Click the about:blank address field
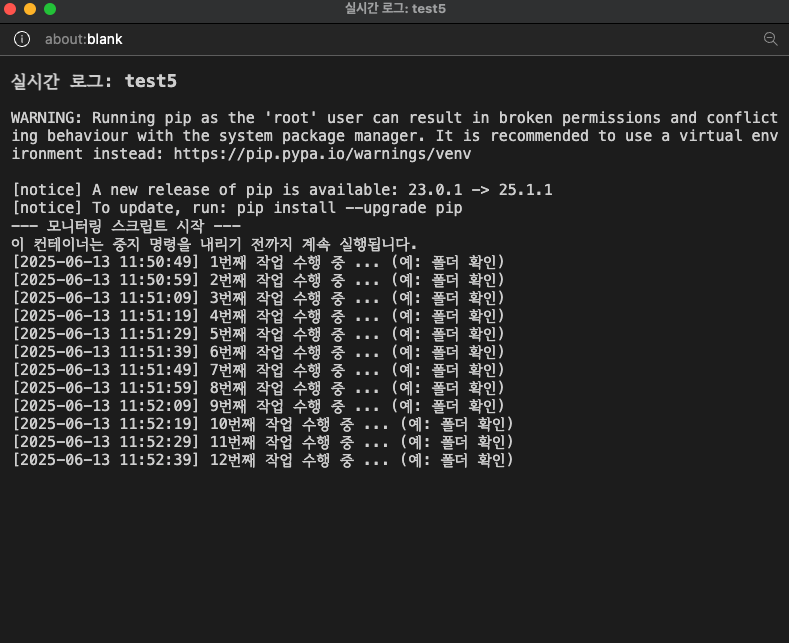789x643 pixels. [x=84, y=39]
